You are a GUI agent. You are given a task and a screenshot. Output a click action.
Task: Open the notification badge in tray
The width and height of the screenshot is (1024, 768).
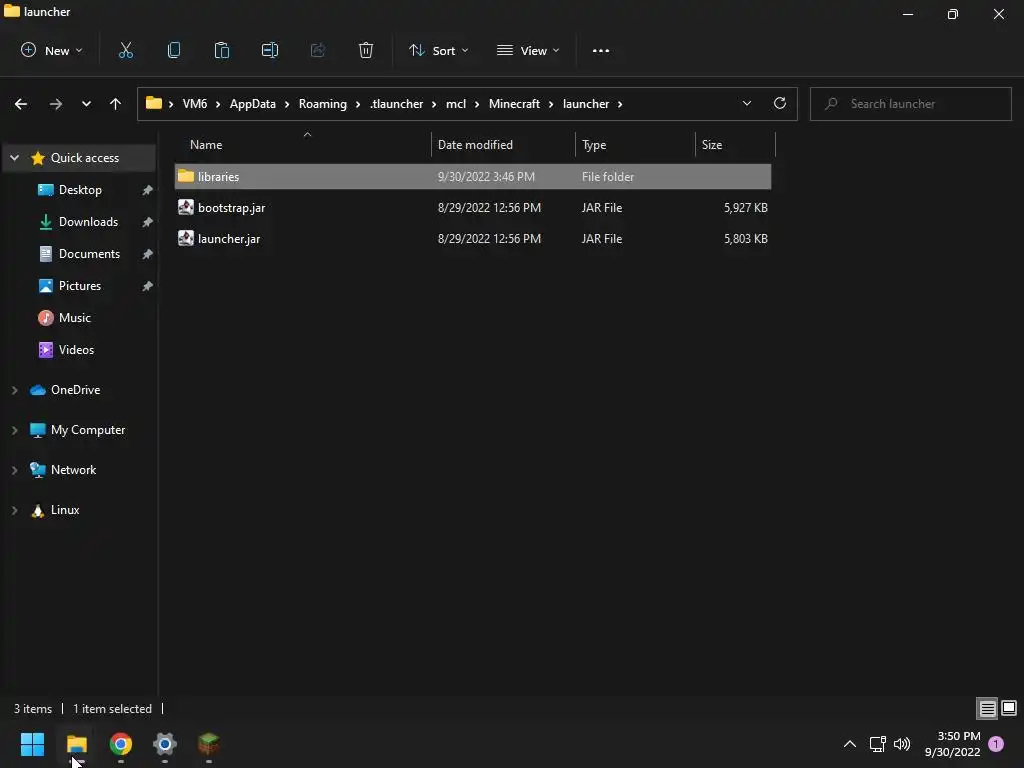click(x=996, y=744)
